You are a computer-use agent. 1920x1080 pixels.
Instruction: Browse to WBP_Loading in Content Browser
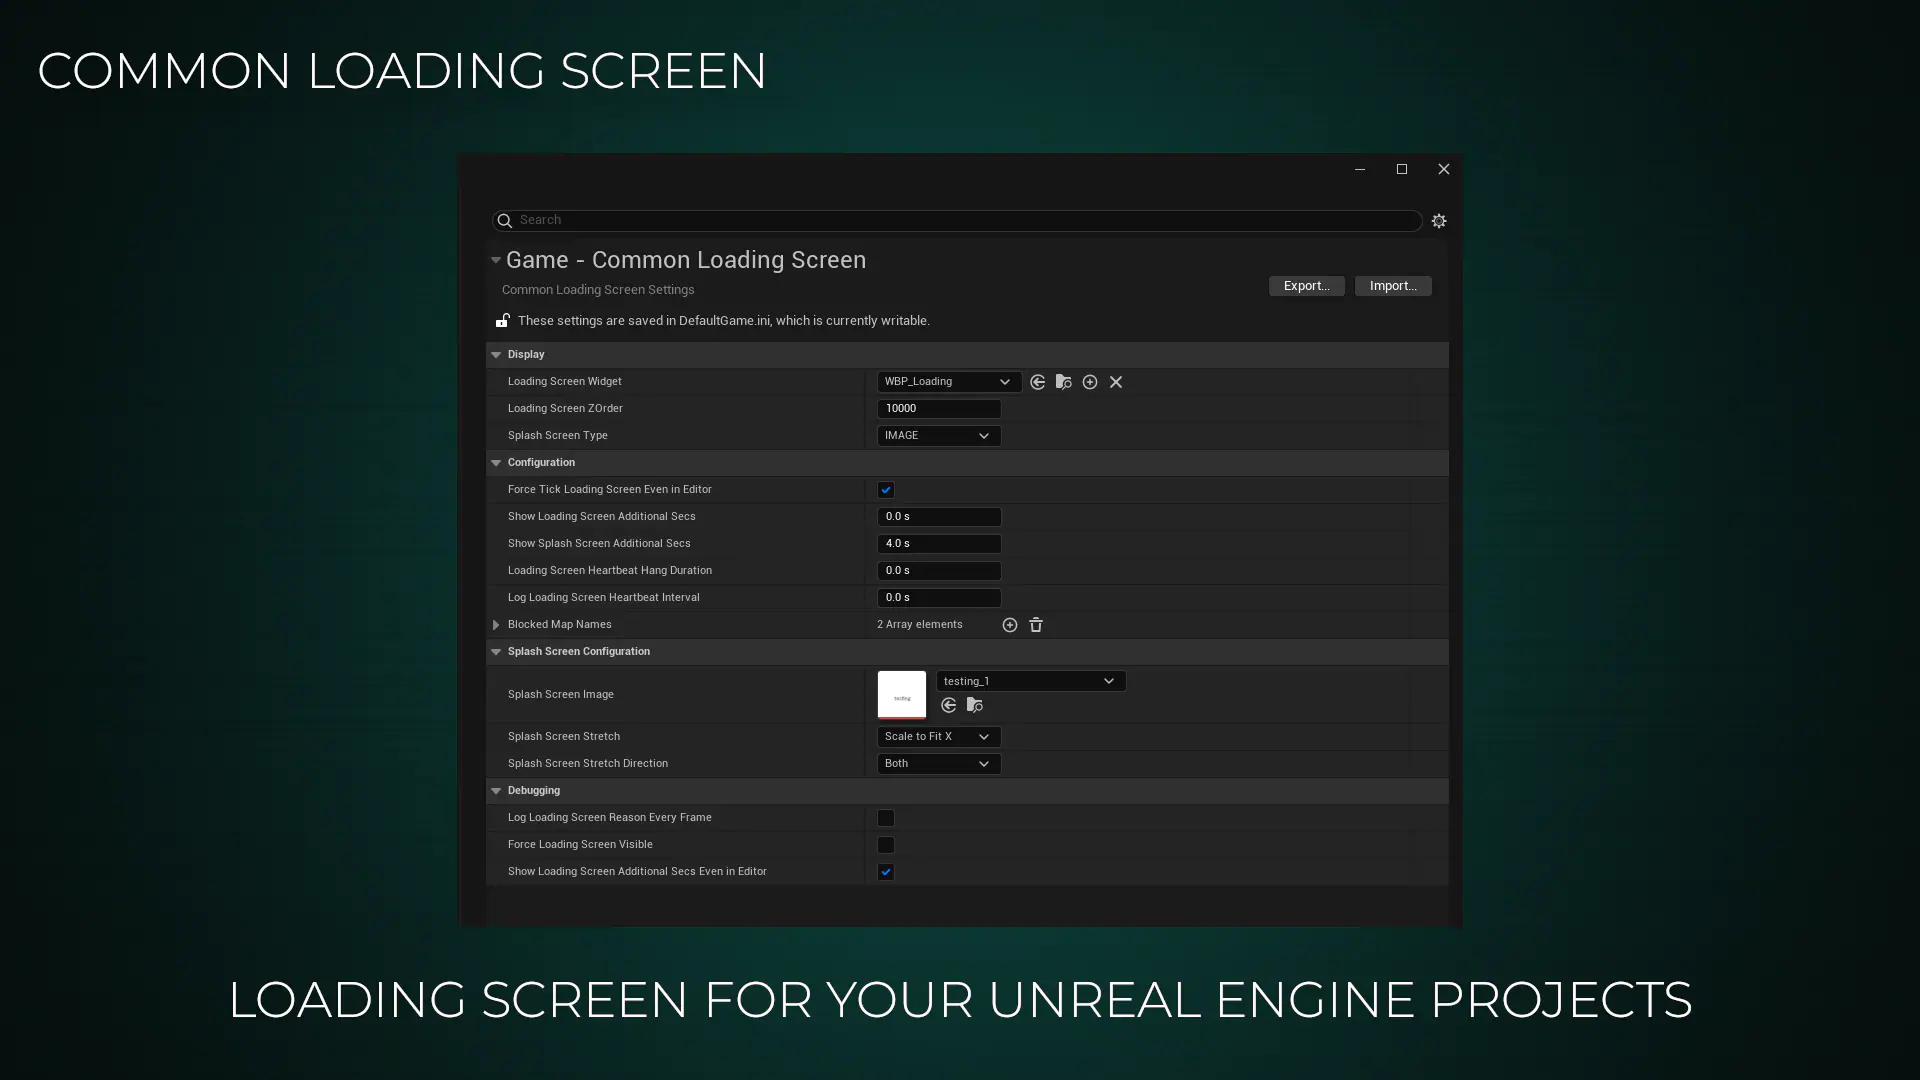click(1064, 382)
